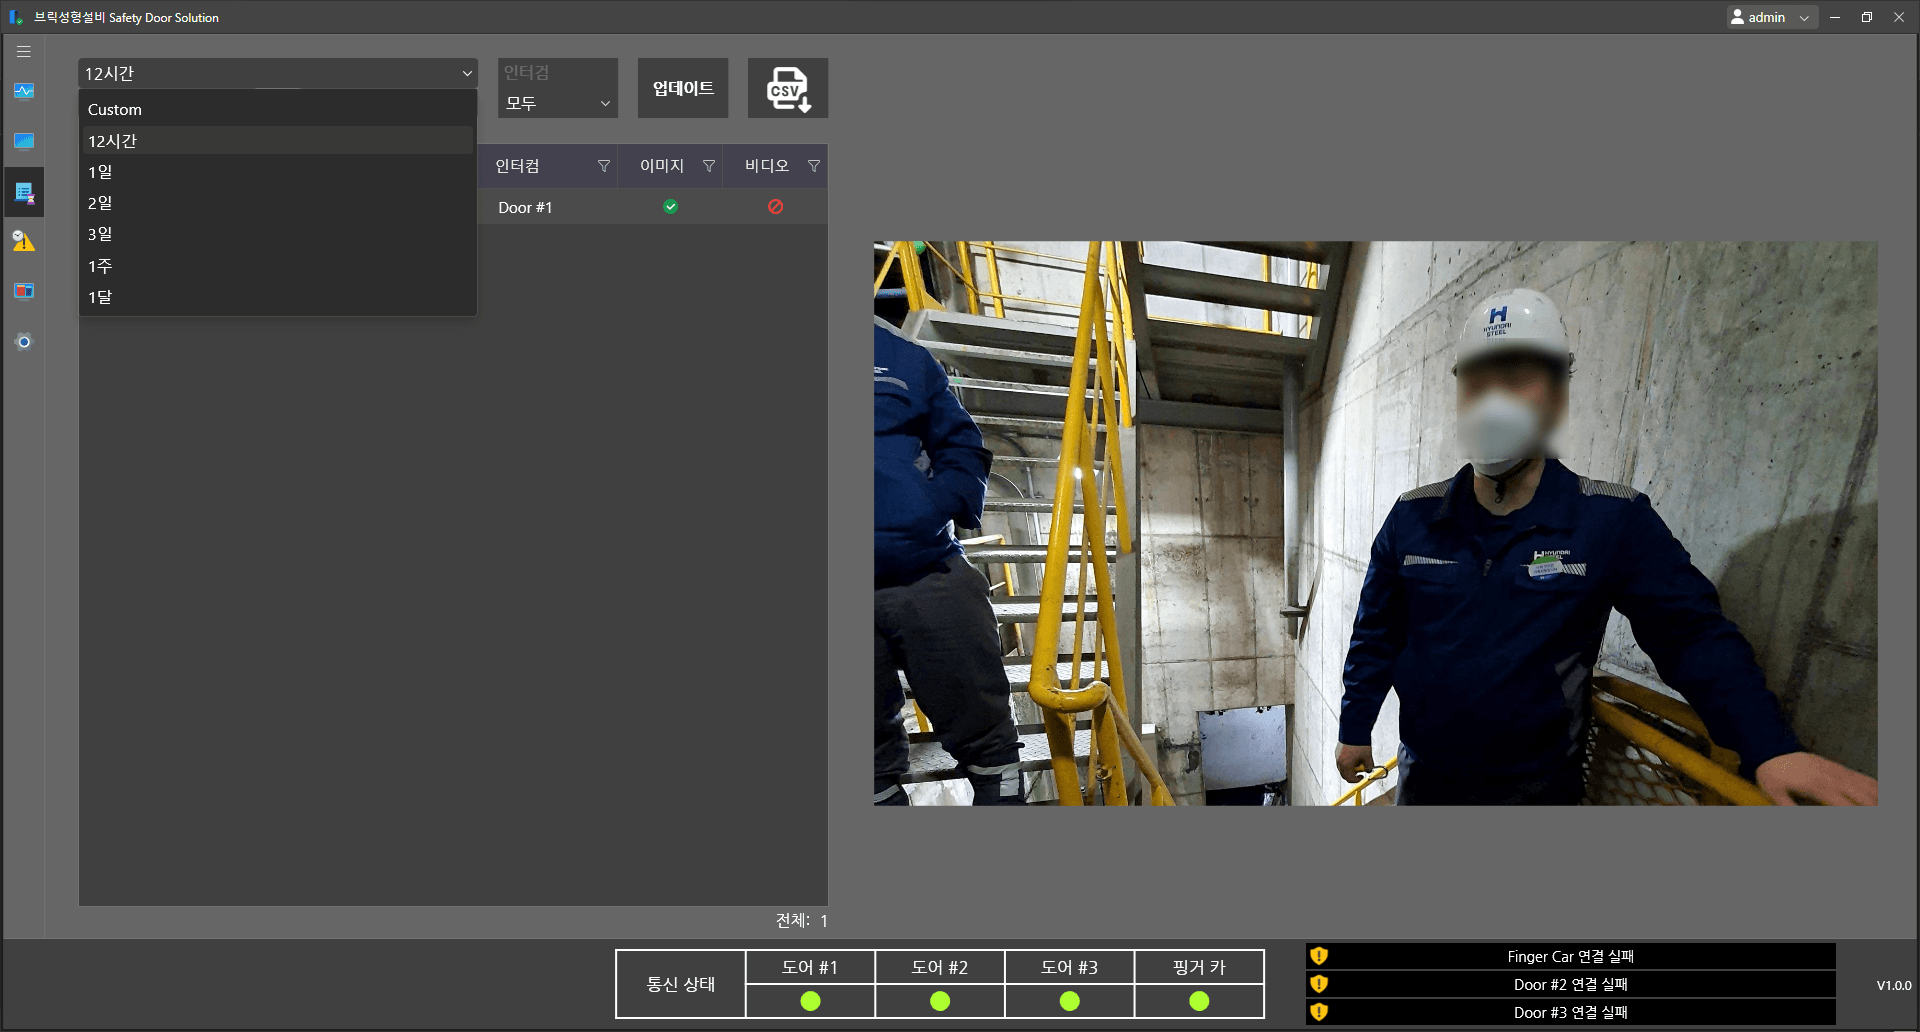Image resolution: width=1920 pixels, height=1032 pixels.
Task: Click the green check under 이미지 for Door #1
Action: [670, 207]
